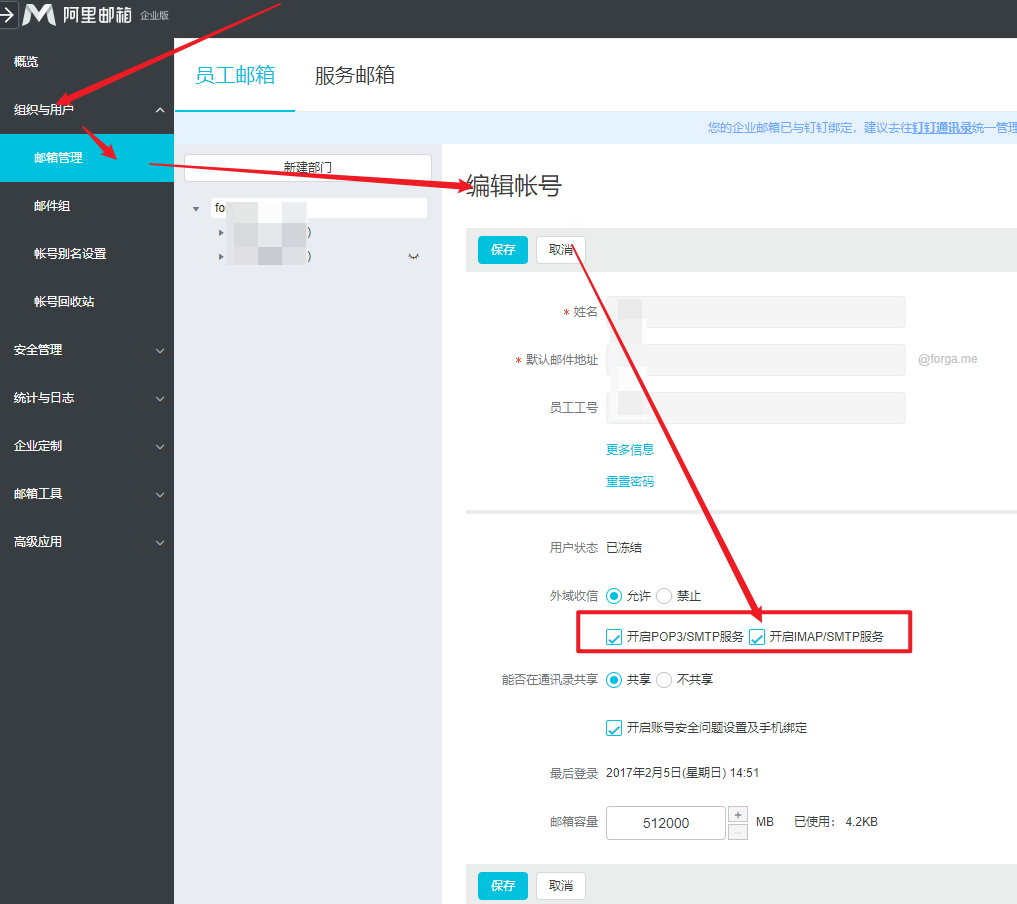Click the top 取消 button
Image resolution: width=1017 pixels, height=904 pixels.
[560, 250]
